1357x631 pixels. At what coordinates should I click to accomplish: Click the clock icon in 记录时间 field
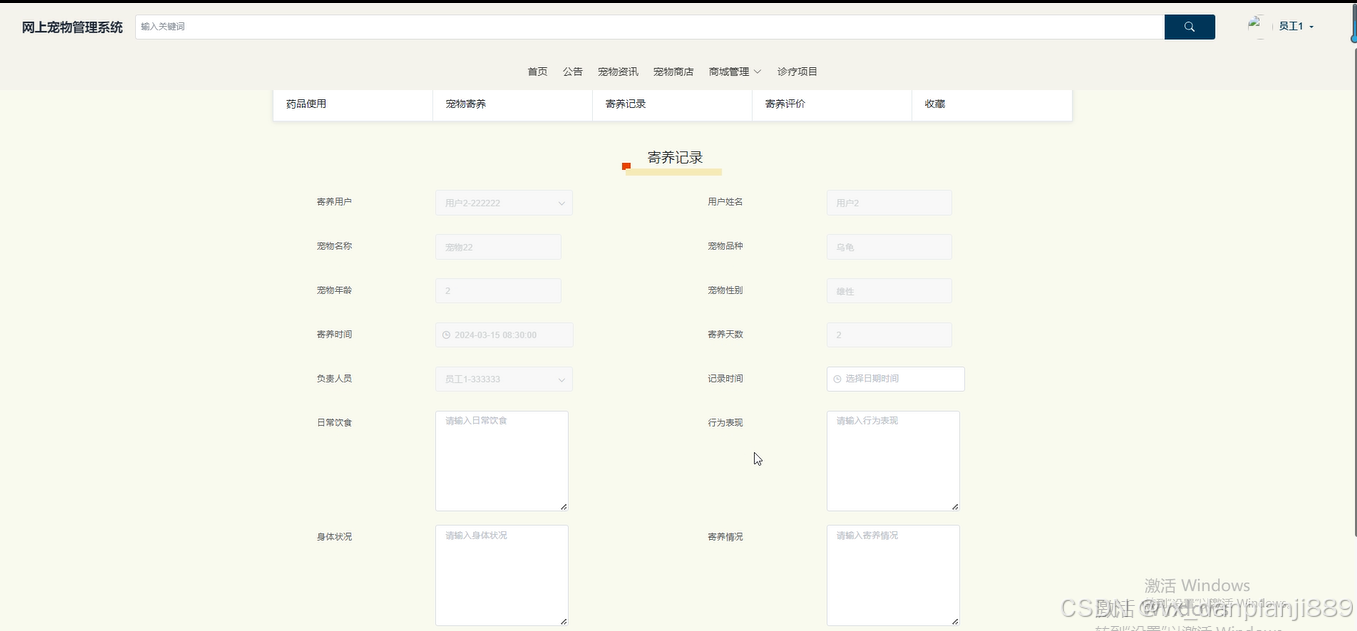[837, 379]
